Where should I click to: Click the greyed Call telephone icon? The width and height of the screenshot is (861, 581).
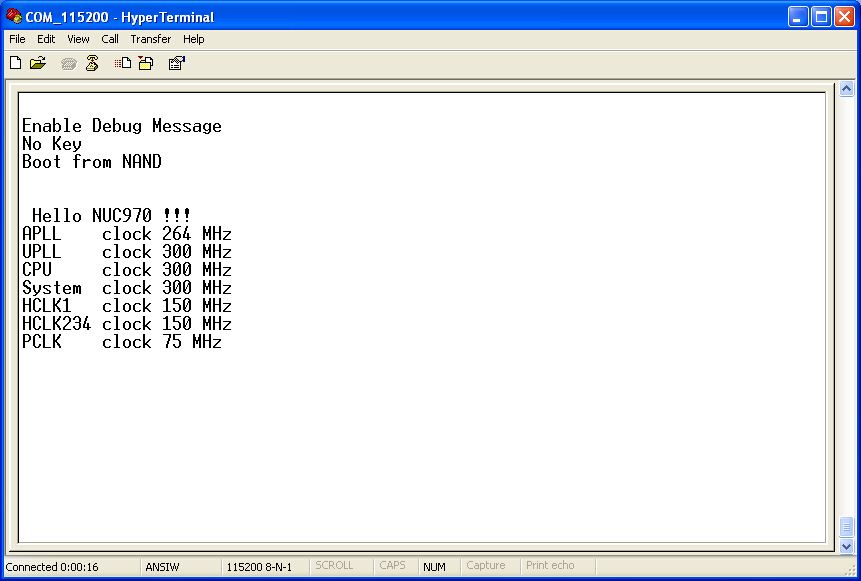pos(68,63)
